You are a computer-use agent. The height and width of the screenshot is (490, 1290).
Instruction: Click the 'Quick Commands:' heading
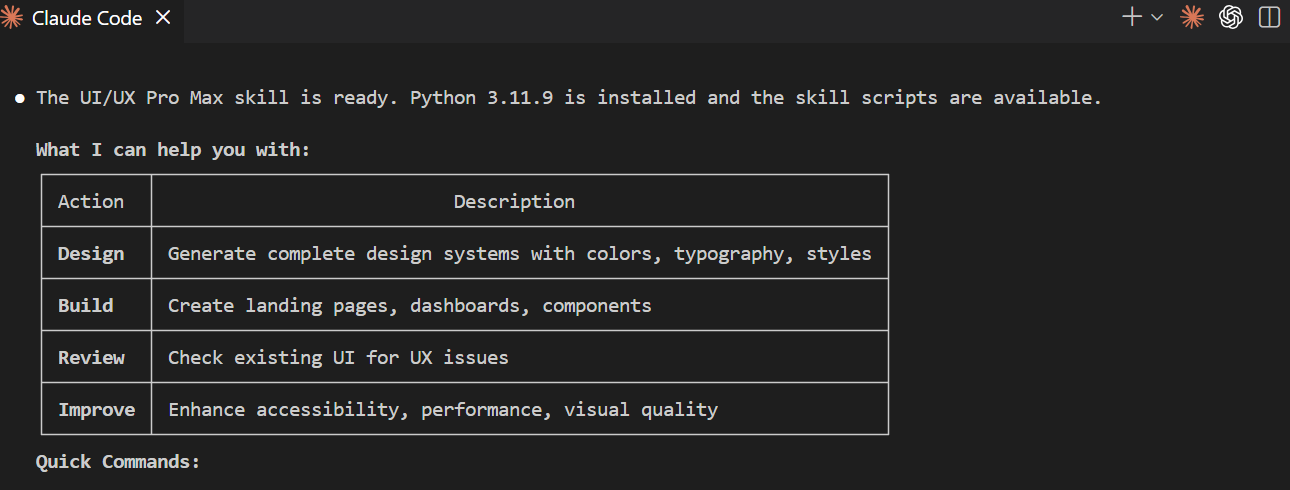[x=118, y=461]
